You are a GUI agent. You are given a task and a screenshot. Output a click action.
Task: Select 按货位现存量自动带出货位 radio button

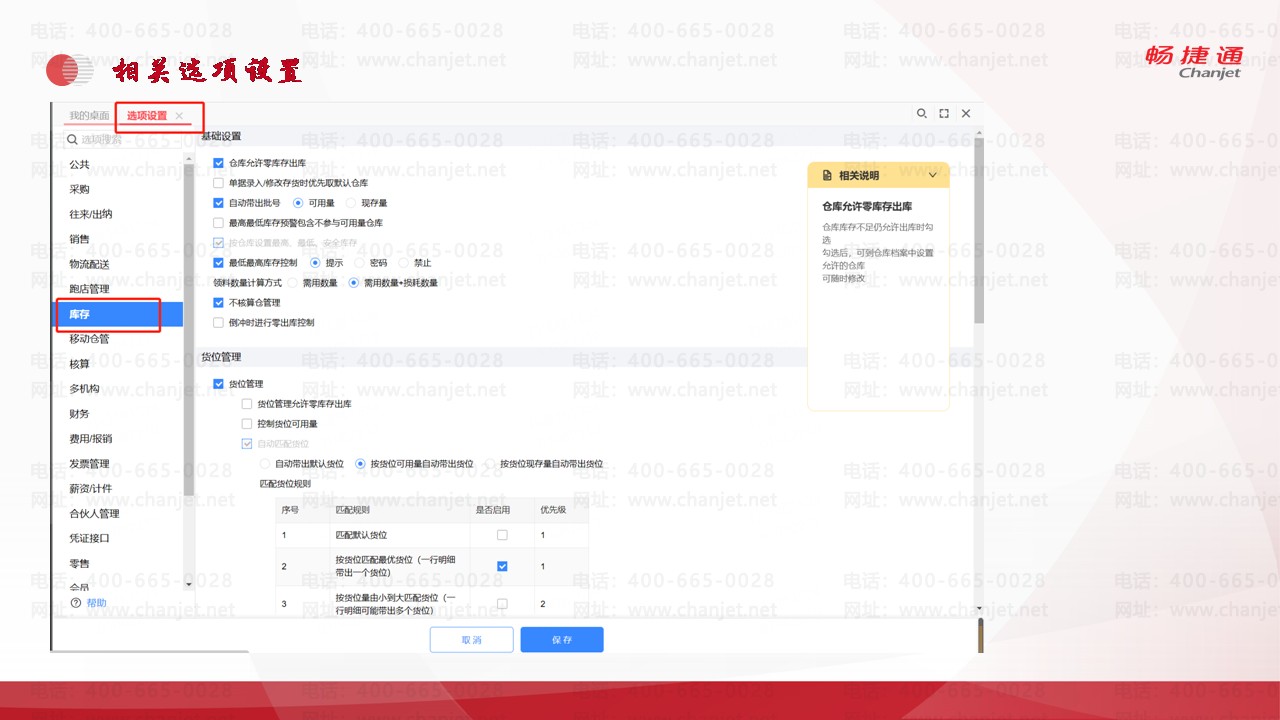click(490, 464)
